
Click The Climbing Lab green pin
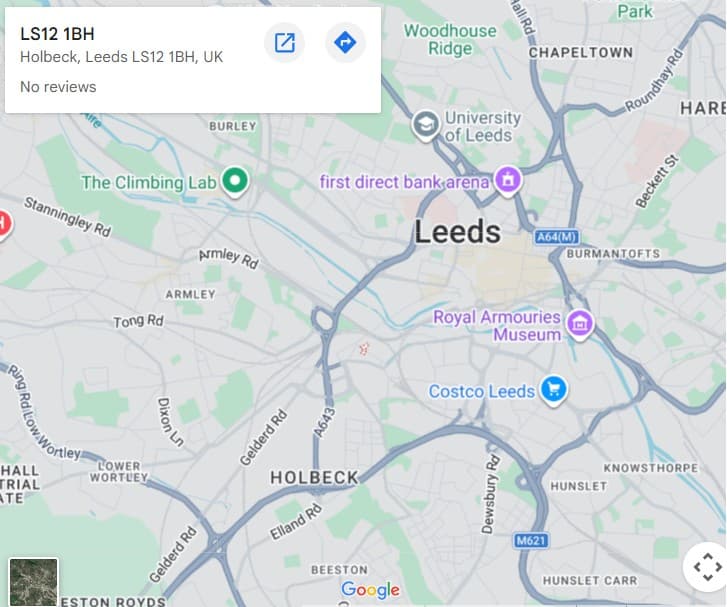pyautogui.click(x=235, y=181)
